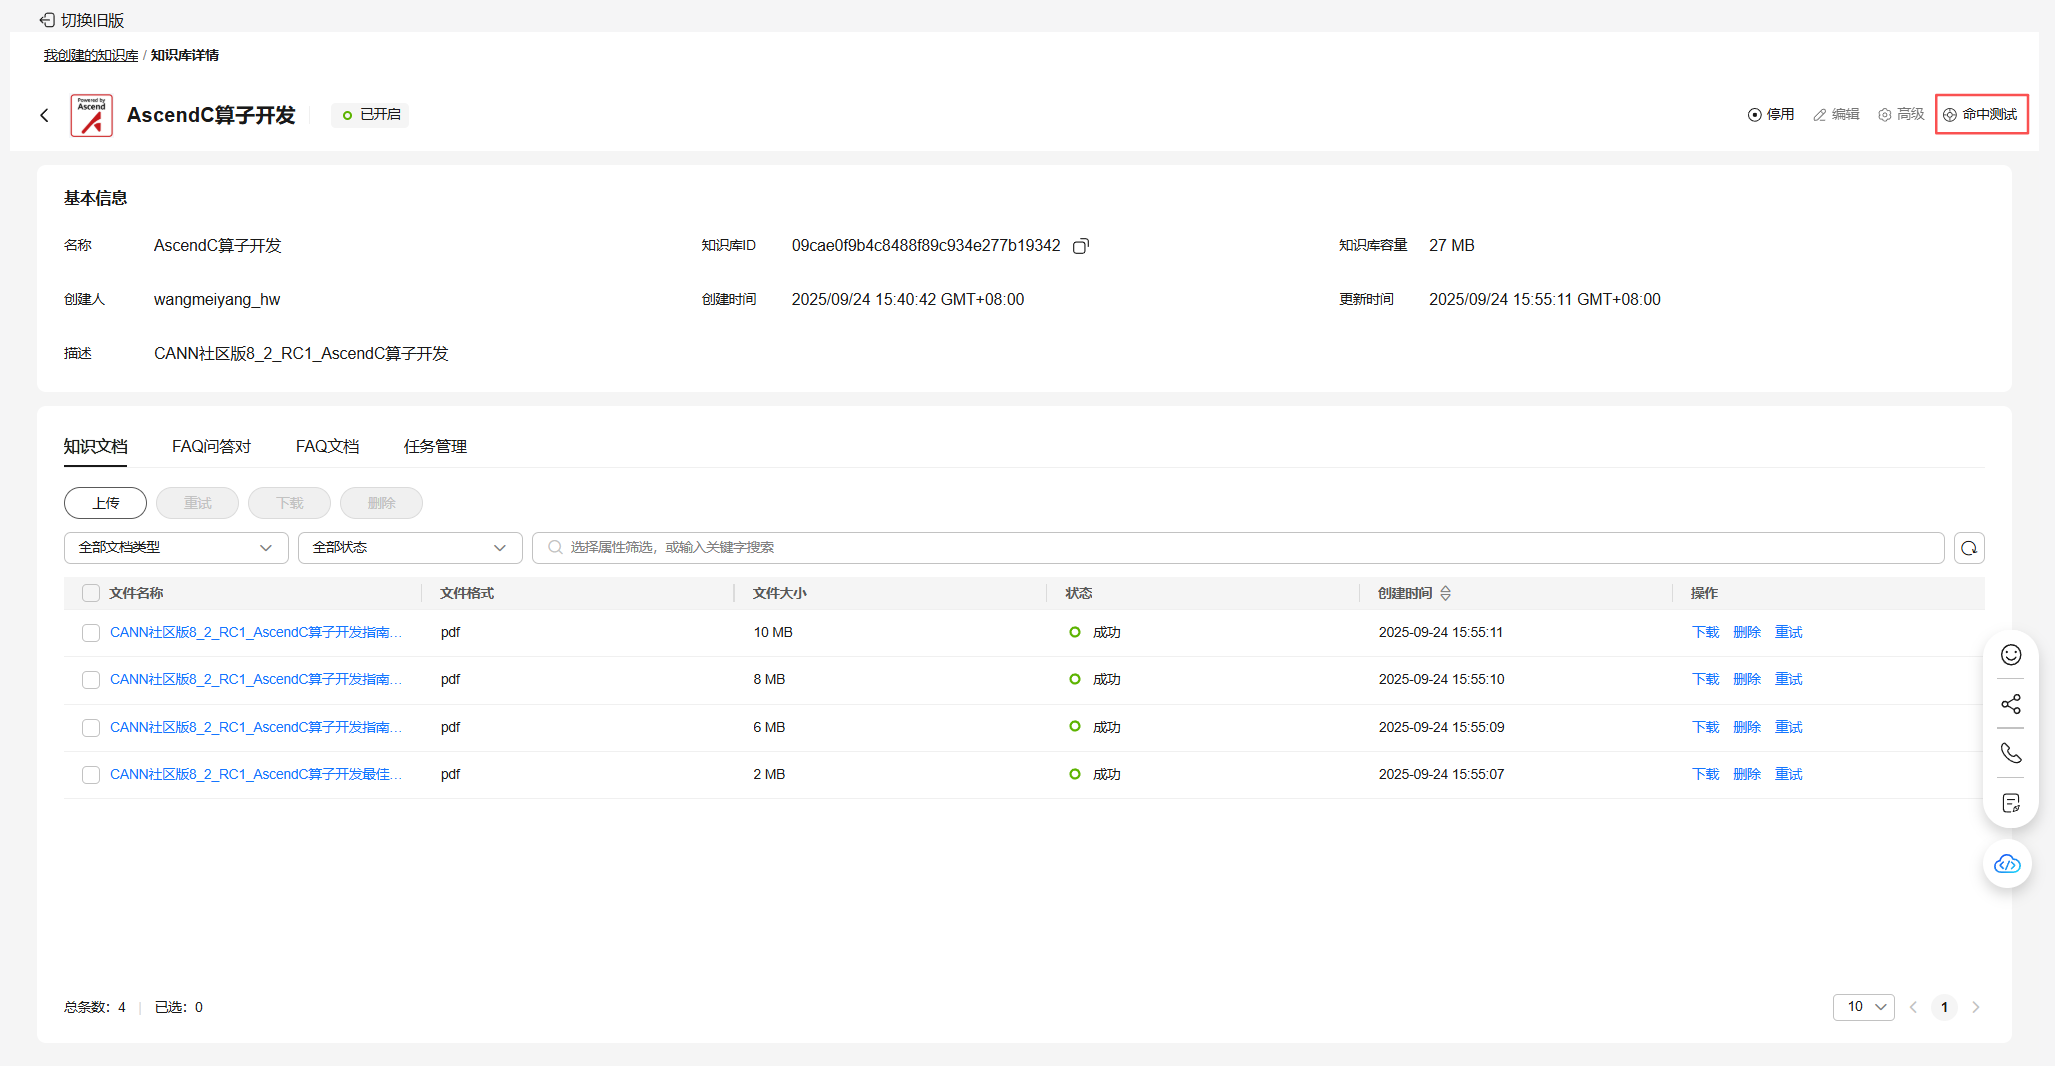
Task: Check the box for the 10 MB pdf file
Action: click(91, 633)
